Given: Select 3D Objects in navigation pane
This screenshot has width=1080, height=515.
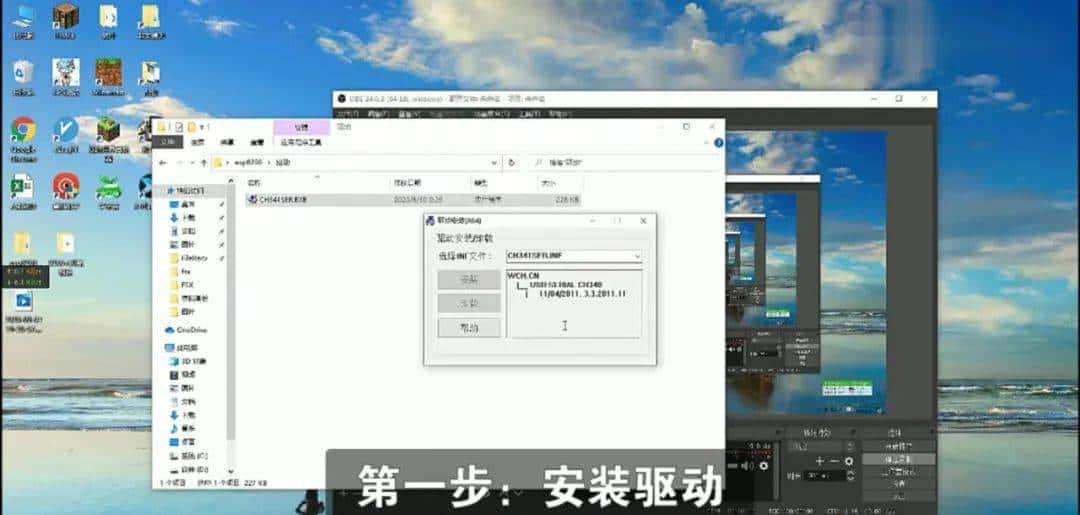Looking at the screenshot, I should tap(189, 361).
